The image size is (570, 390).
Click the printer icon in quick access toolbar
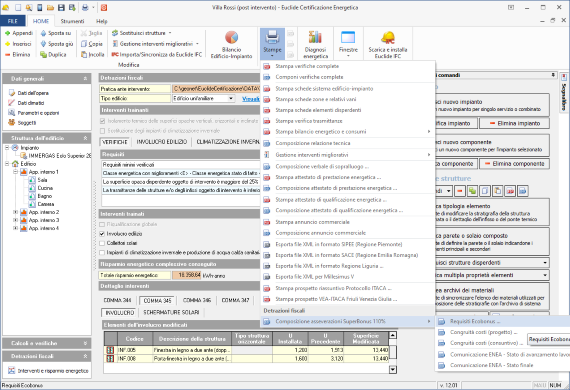[x=85, y=7]
